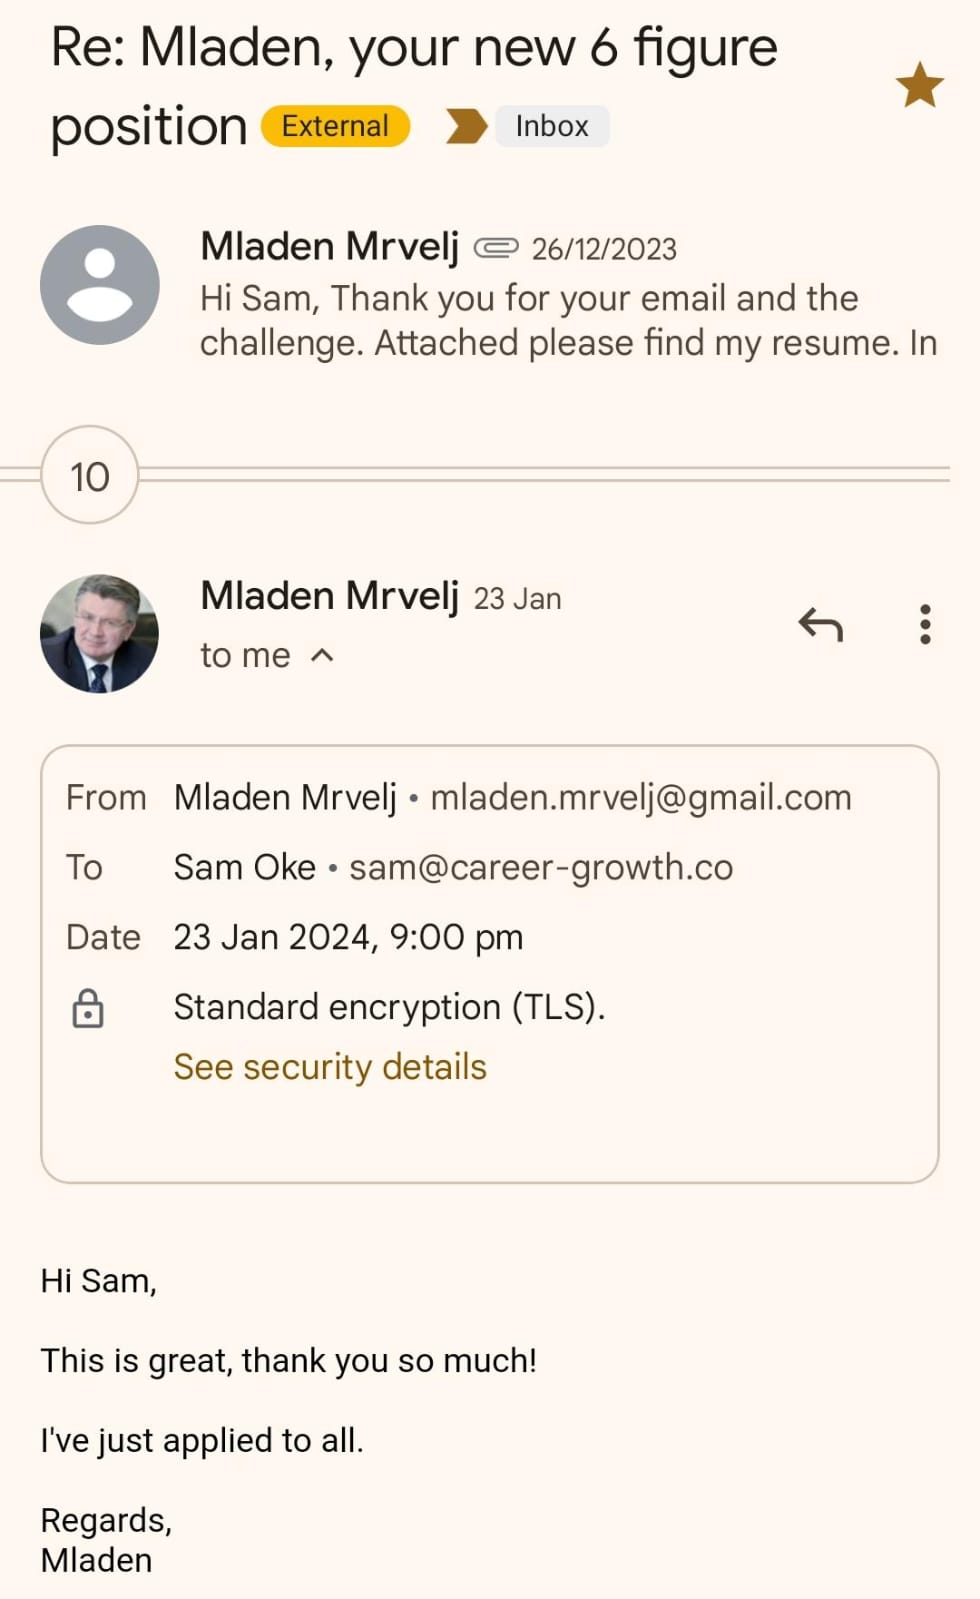Reply using the arrow icon
980x1599 pixels.
[821, 625]
